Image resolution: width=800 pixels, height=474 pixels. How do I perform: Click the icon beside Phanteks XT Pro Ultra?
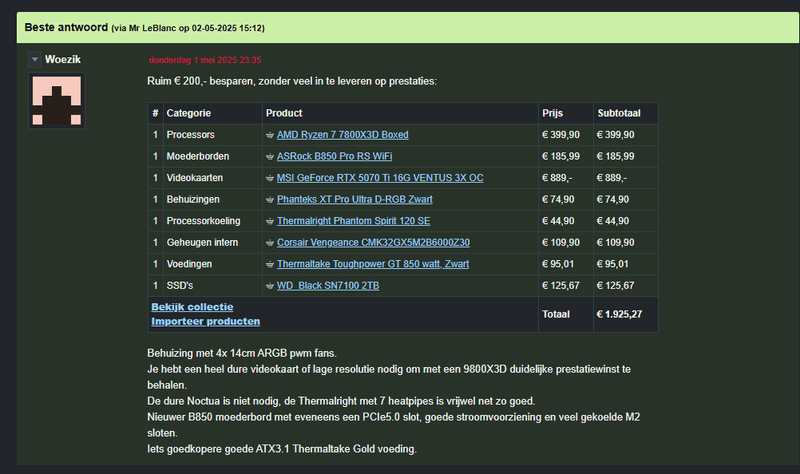(270, 200)
